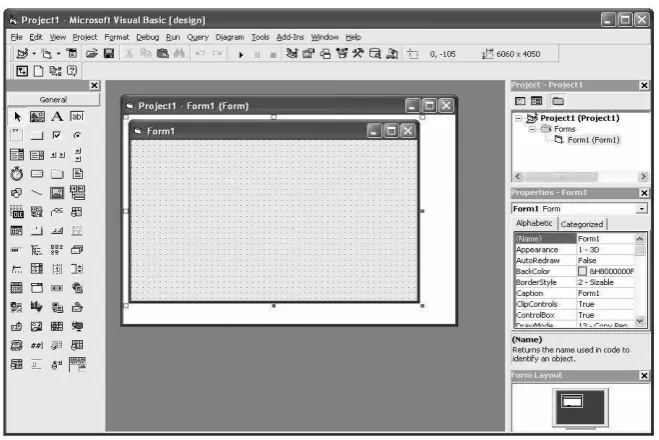Screen dimensions: 659x440
Task: Open Add Form dropdown arrow
Action: tap(58, 54)
